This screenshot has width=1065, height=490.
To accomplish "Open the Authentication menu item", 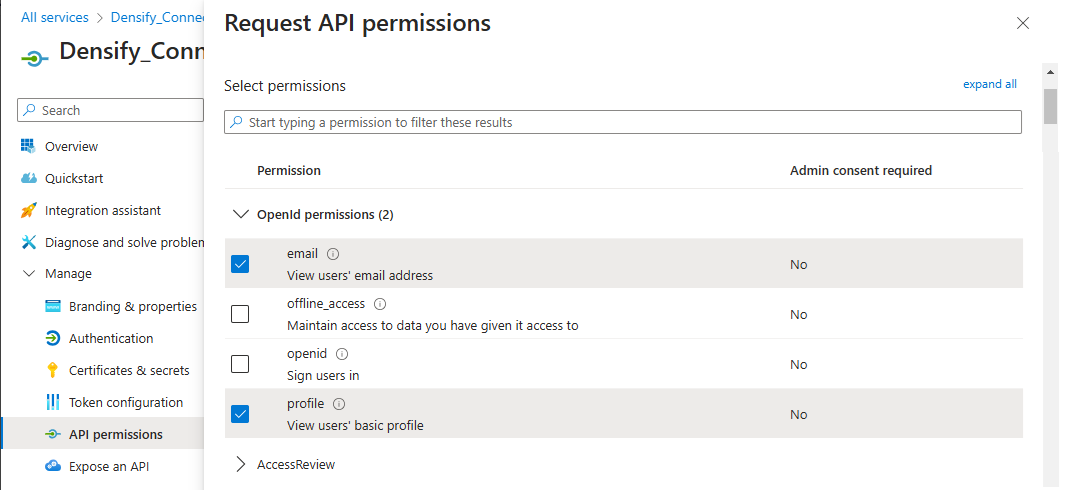I will (x=111, y=339).
